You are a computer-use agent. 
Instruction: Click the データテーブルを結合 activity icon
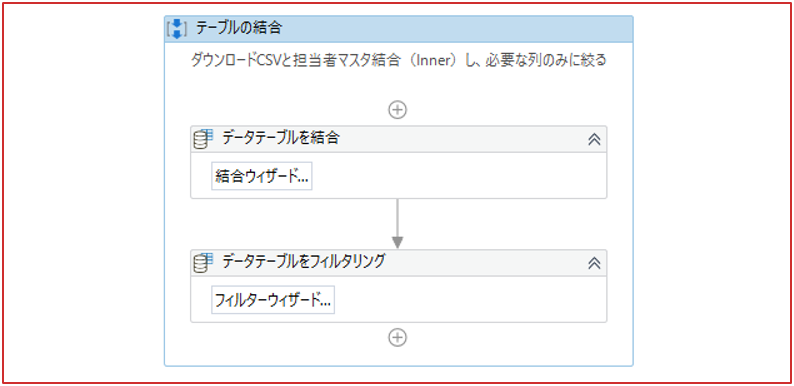[x=204, y=139]
